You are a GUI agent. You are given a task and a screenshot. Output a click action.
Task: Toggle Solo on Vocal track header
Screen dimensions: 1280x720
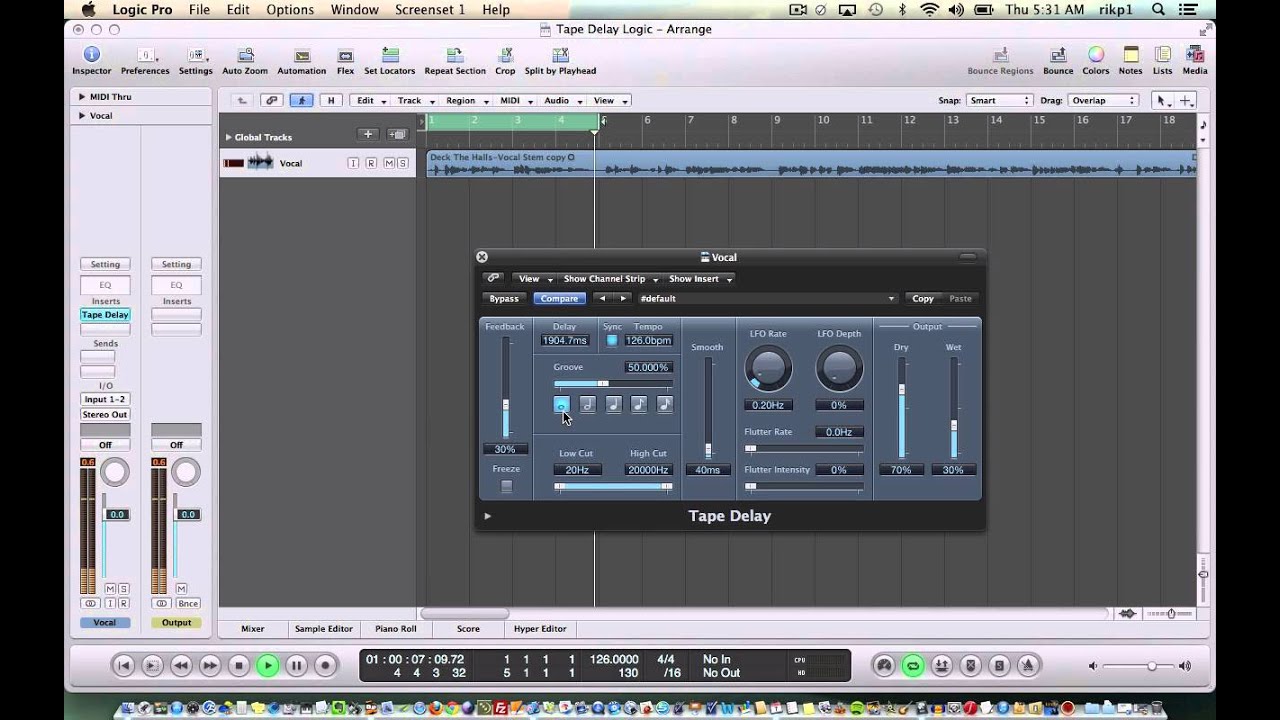pos(403,163)
